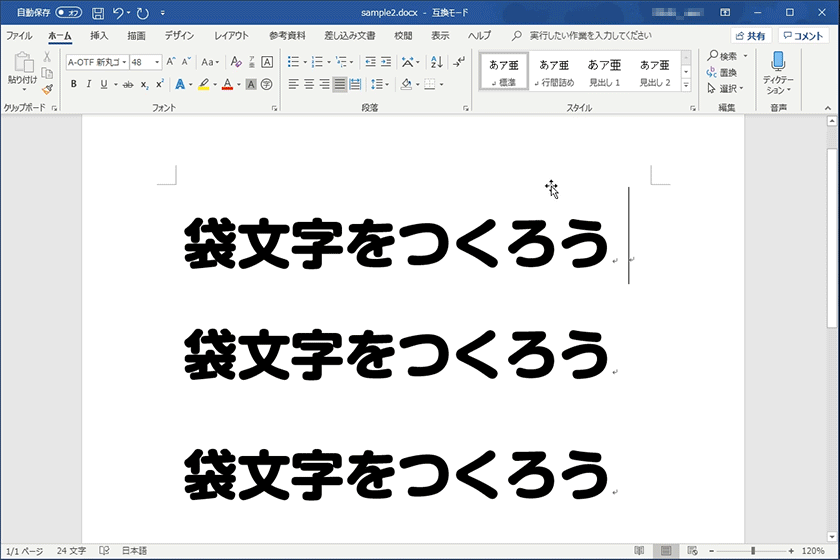Switch to the Design (デザイン) tab

click(x=179, y=36)
